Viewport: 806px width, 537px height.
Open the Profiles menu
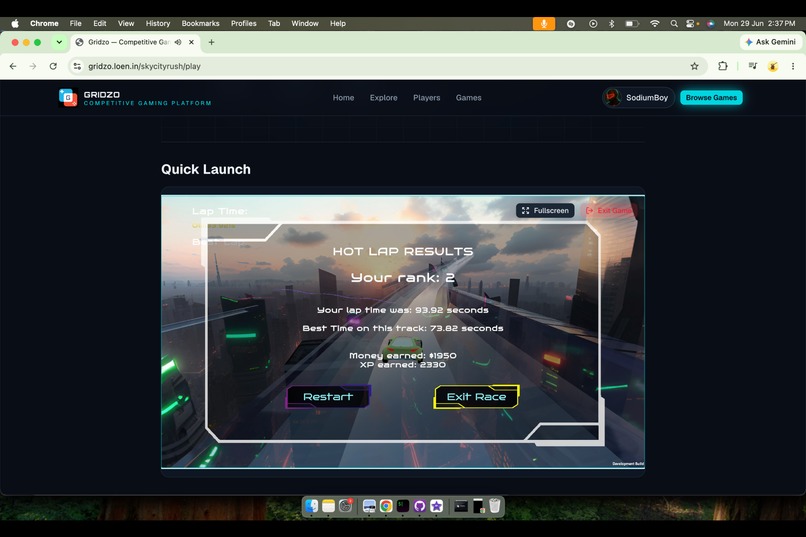tap(244, 24)
